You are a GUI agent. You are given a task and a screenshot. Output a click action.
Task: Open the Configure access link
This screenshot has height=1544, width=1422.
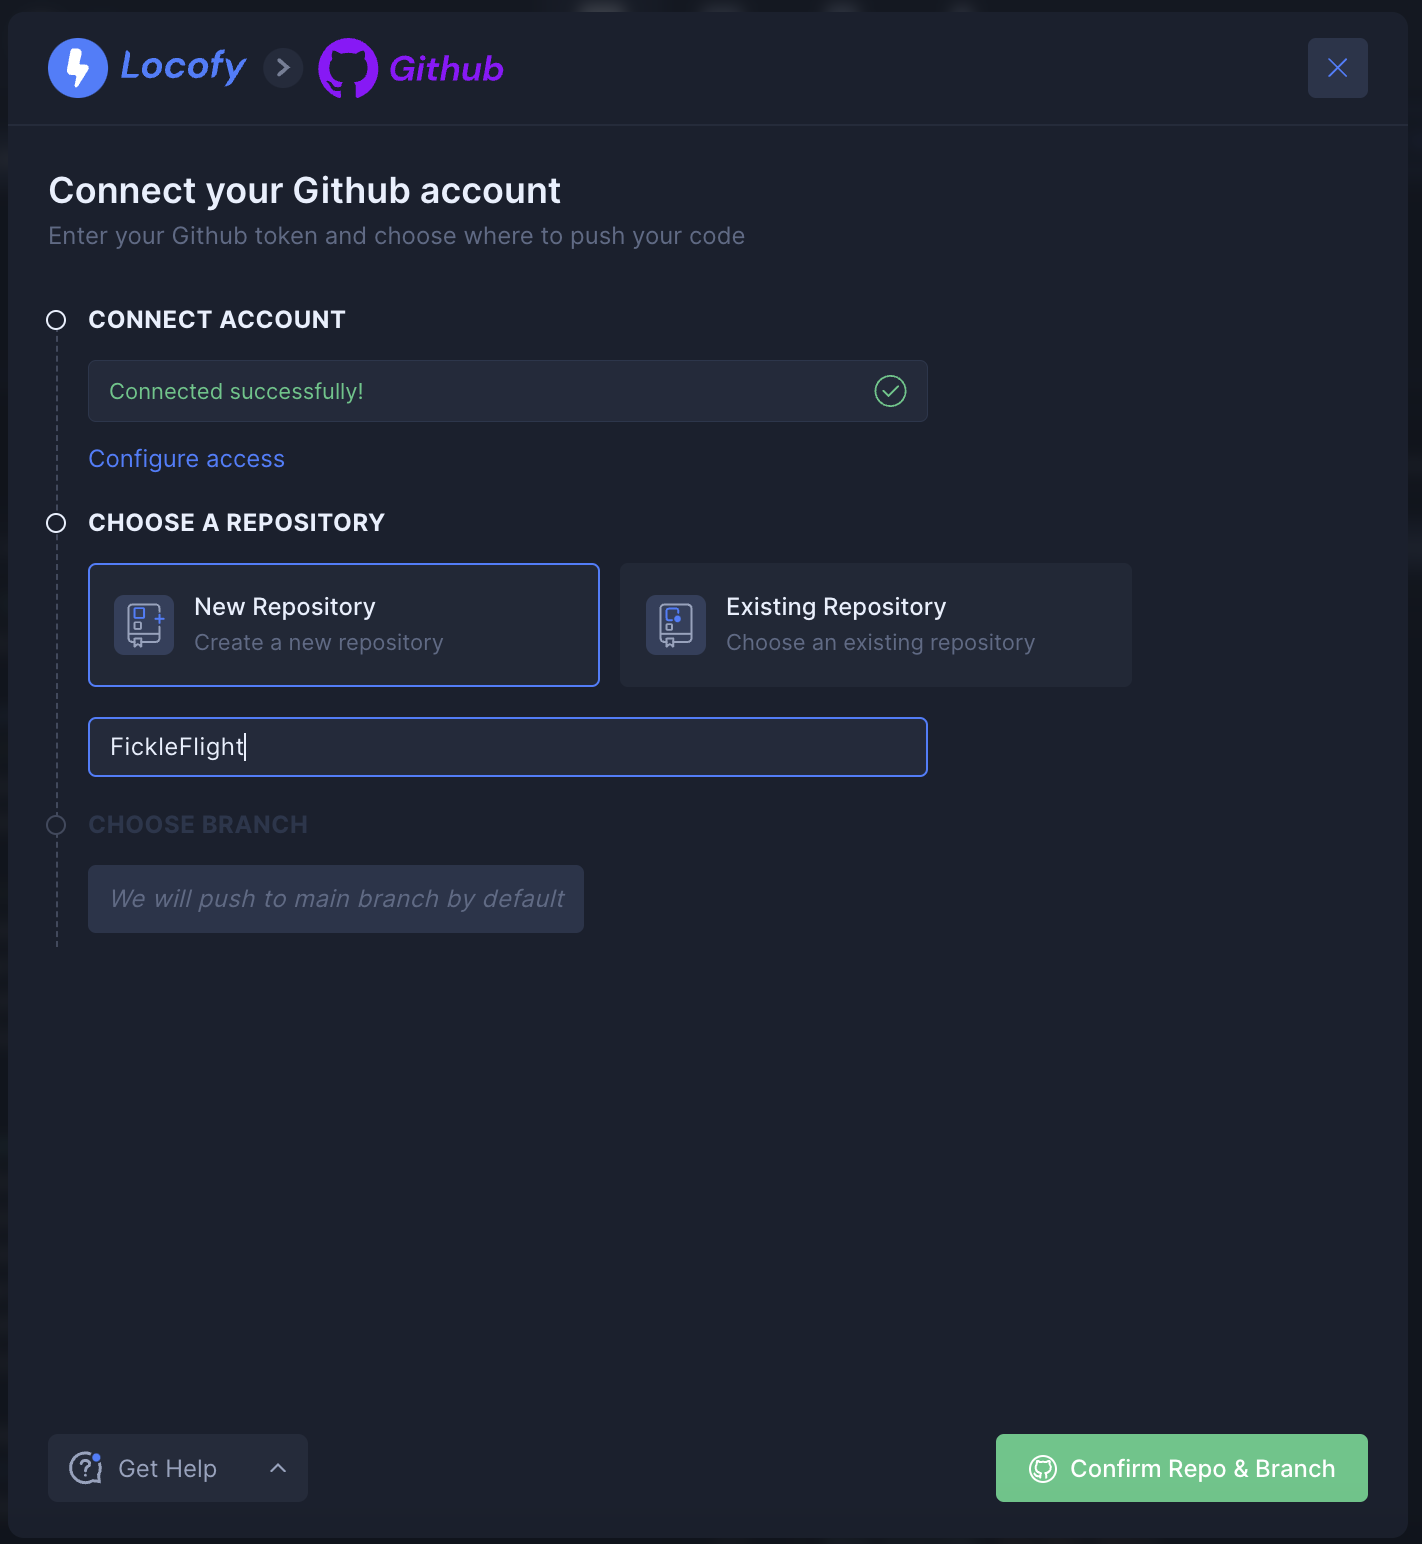186,459
